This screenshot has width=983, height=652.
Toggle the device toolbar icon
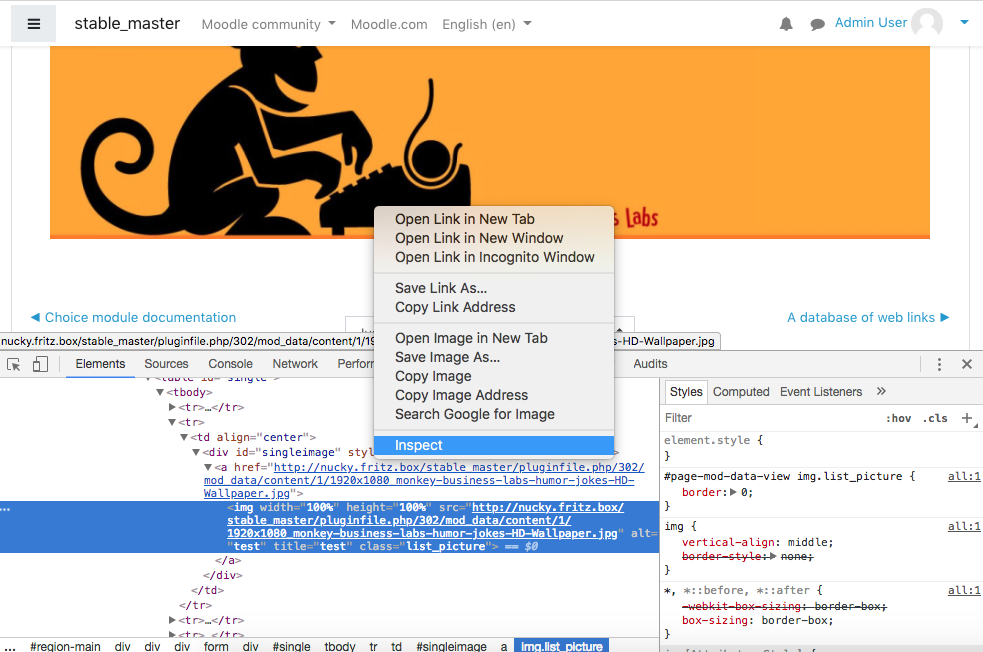tap(40, 364)
